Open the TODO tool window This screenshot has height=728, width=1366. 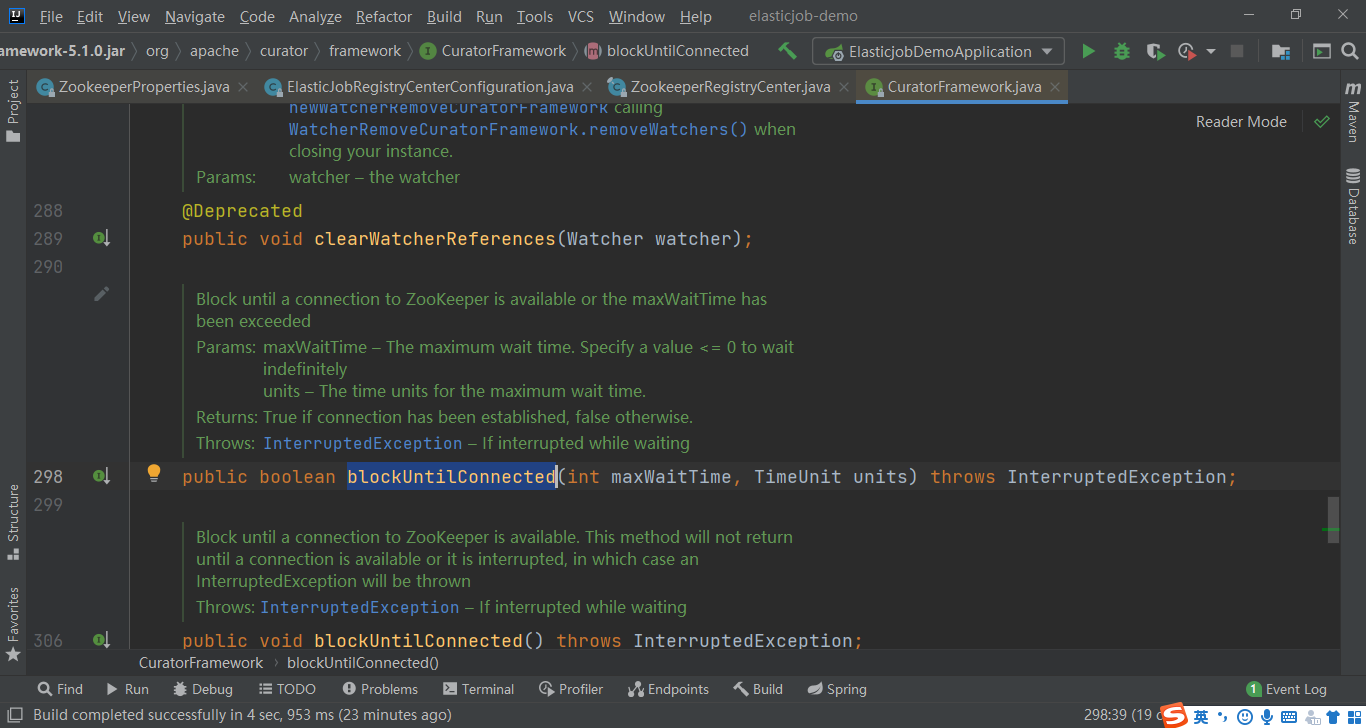pyautogui.click(x=288, y=689)
